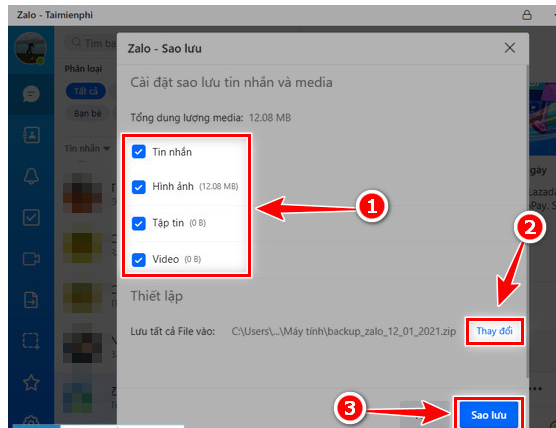Click the Thay đổi link
Image resolution: width=556 pixels, height=428 pixels.
click(494, 331)
